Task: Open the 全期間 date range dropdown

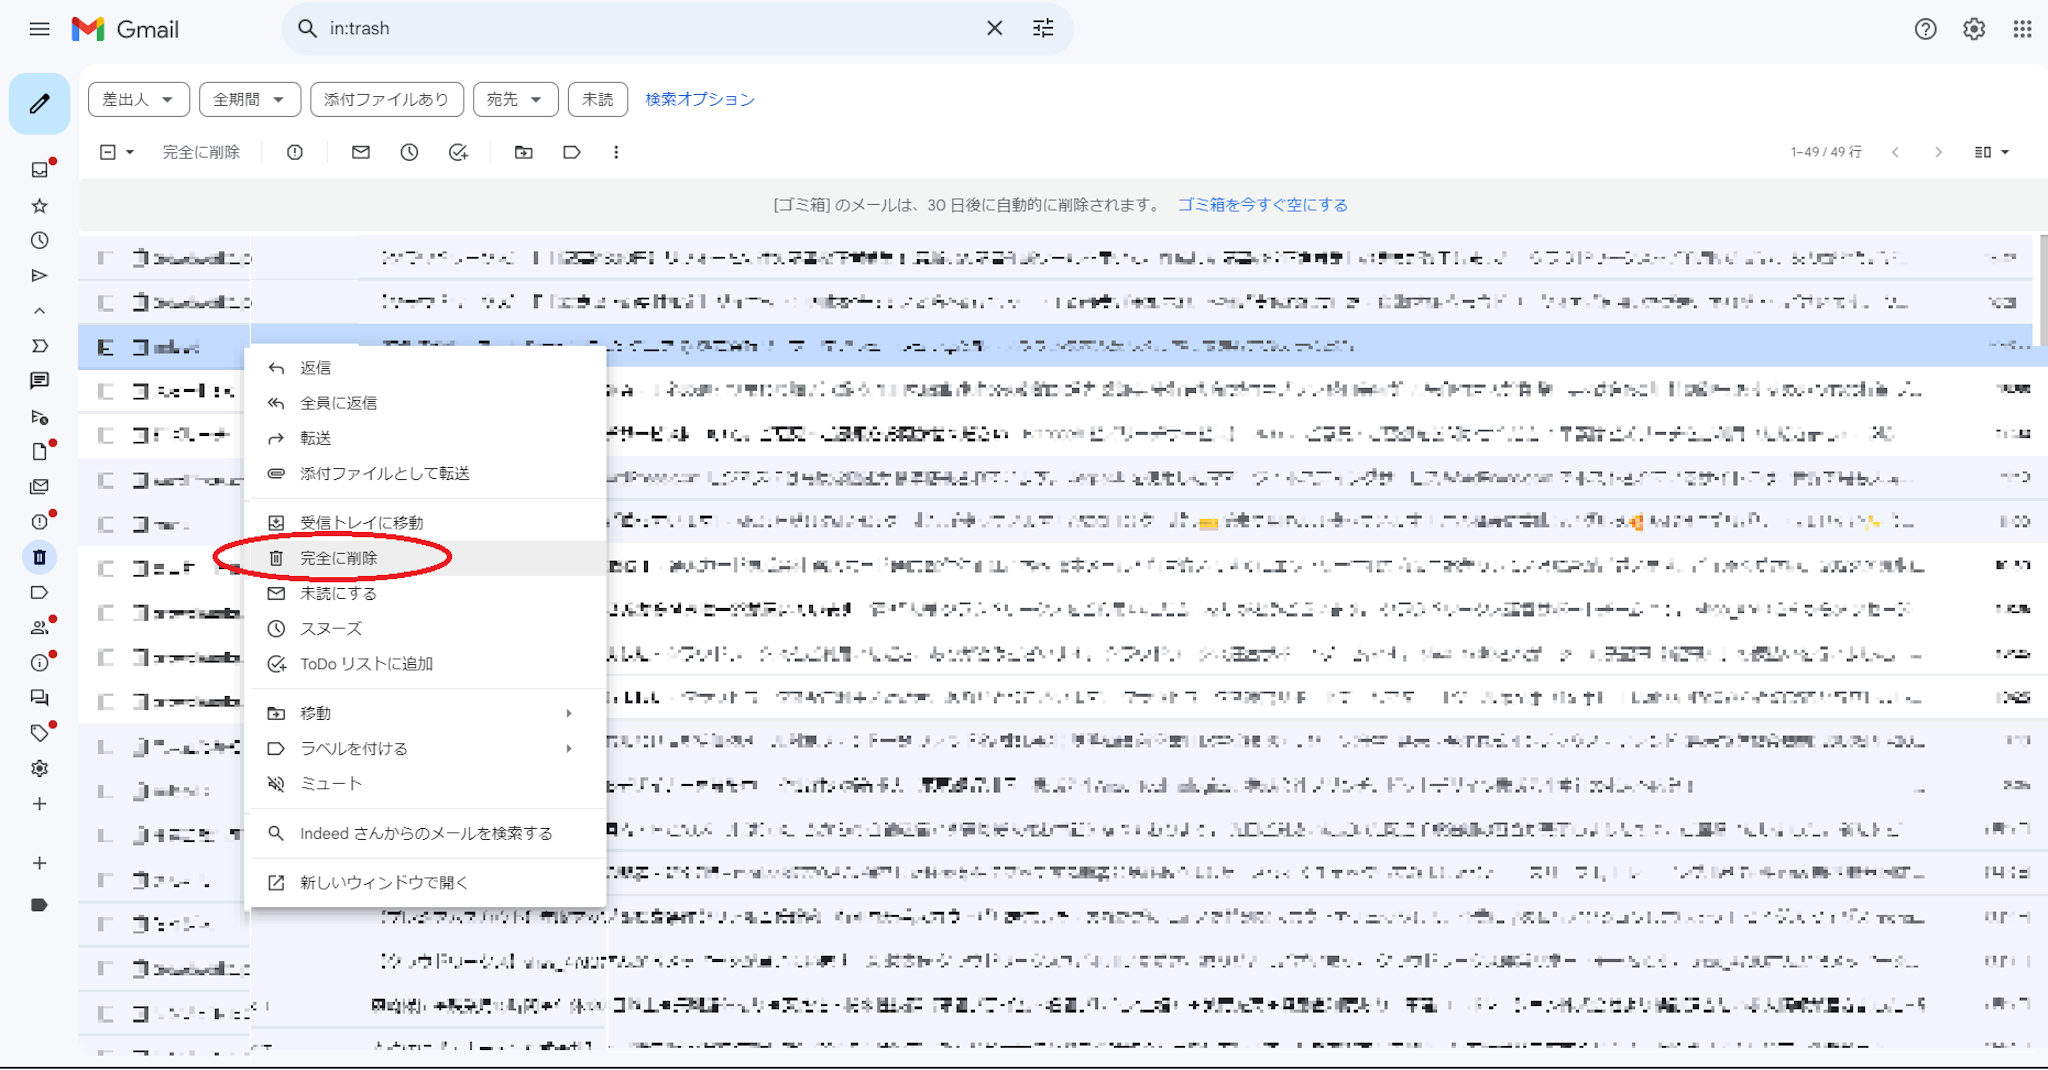Action: pyautogui.click(x=249, y=99)
